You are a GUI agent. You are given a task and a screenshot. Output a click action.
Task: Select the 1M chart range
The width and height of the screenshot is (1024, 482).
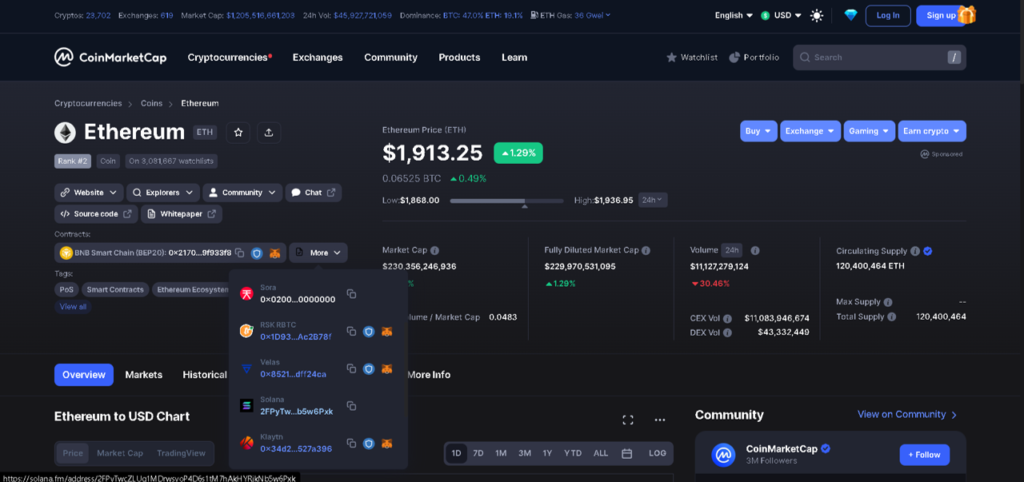[x=501, y=453]
